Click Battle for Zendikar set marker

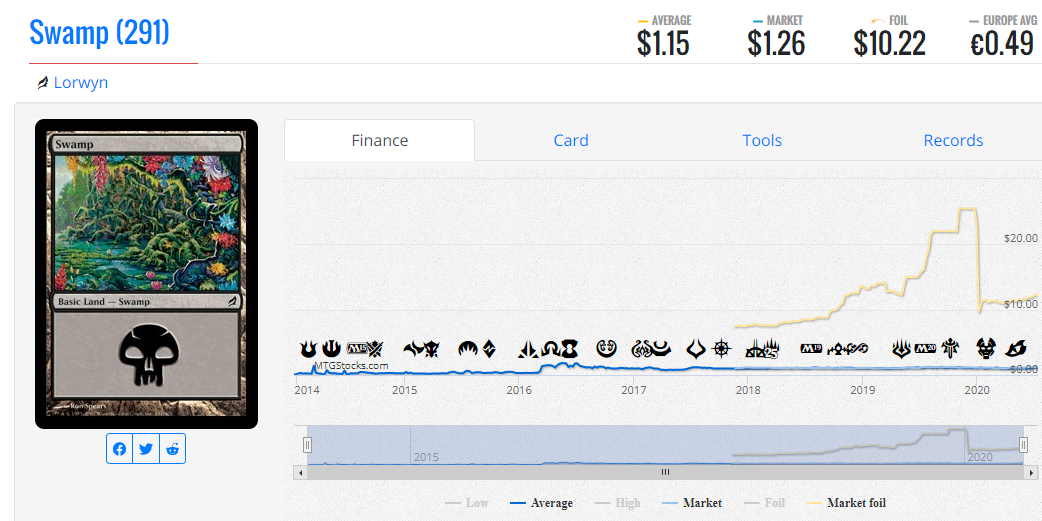490,348
